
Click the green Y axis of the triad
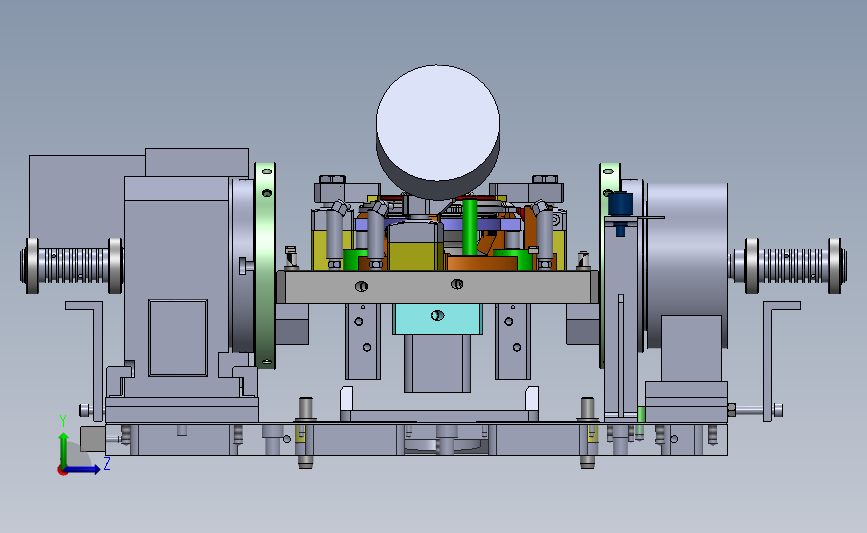click(64, 449)
